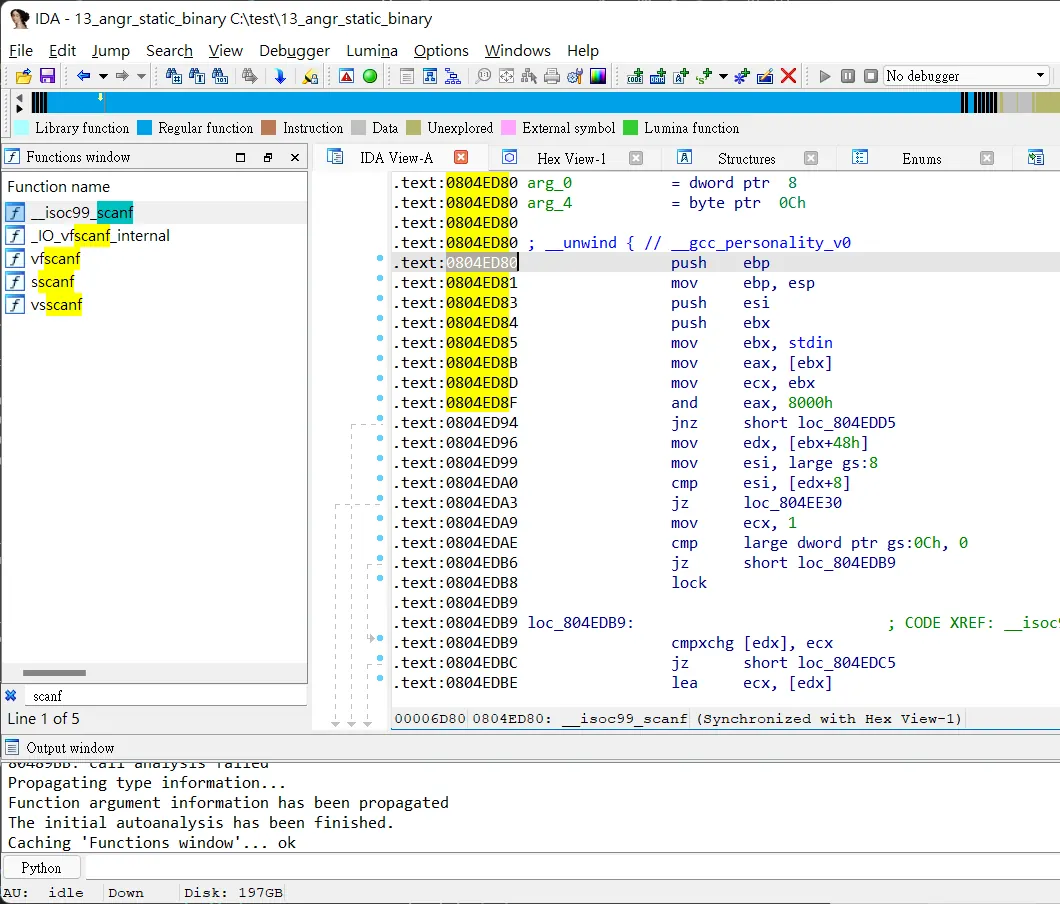Start process with the play button

click(x=825, y=76)
